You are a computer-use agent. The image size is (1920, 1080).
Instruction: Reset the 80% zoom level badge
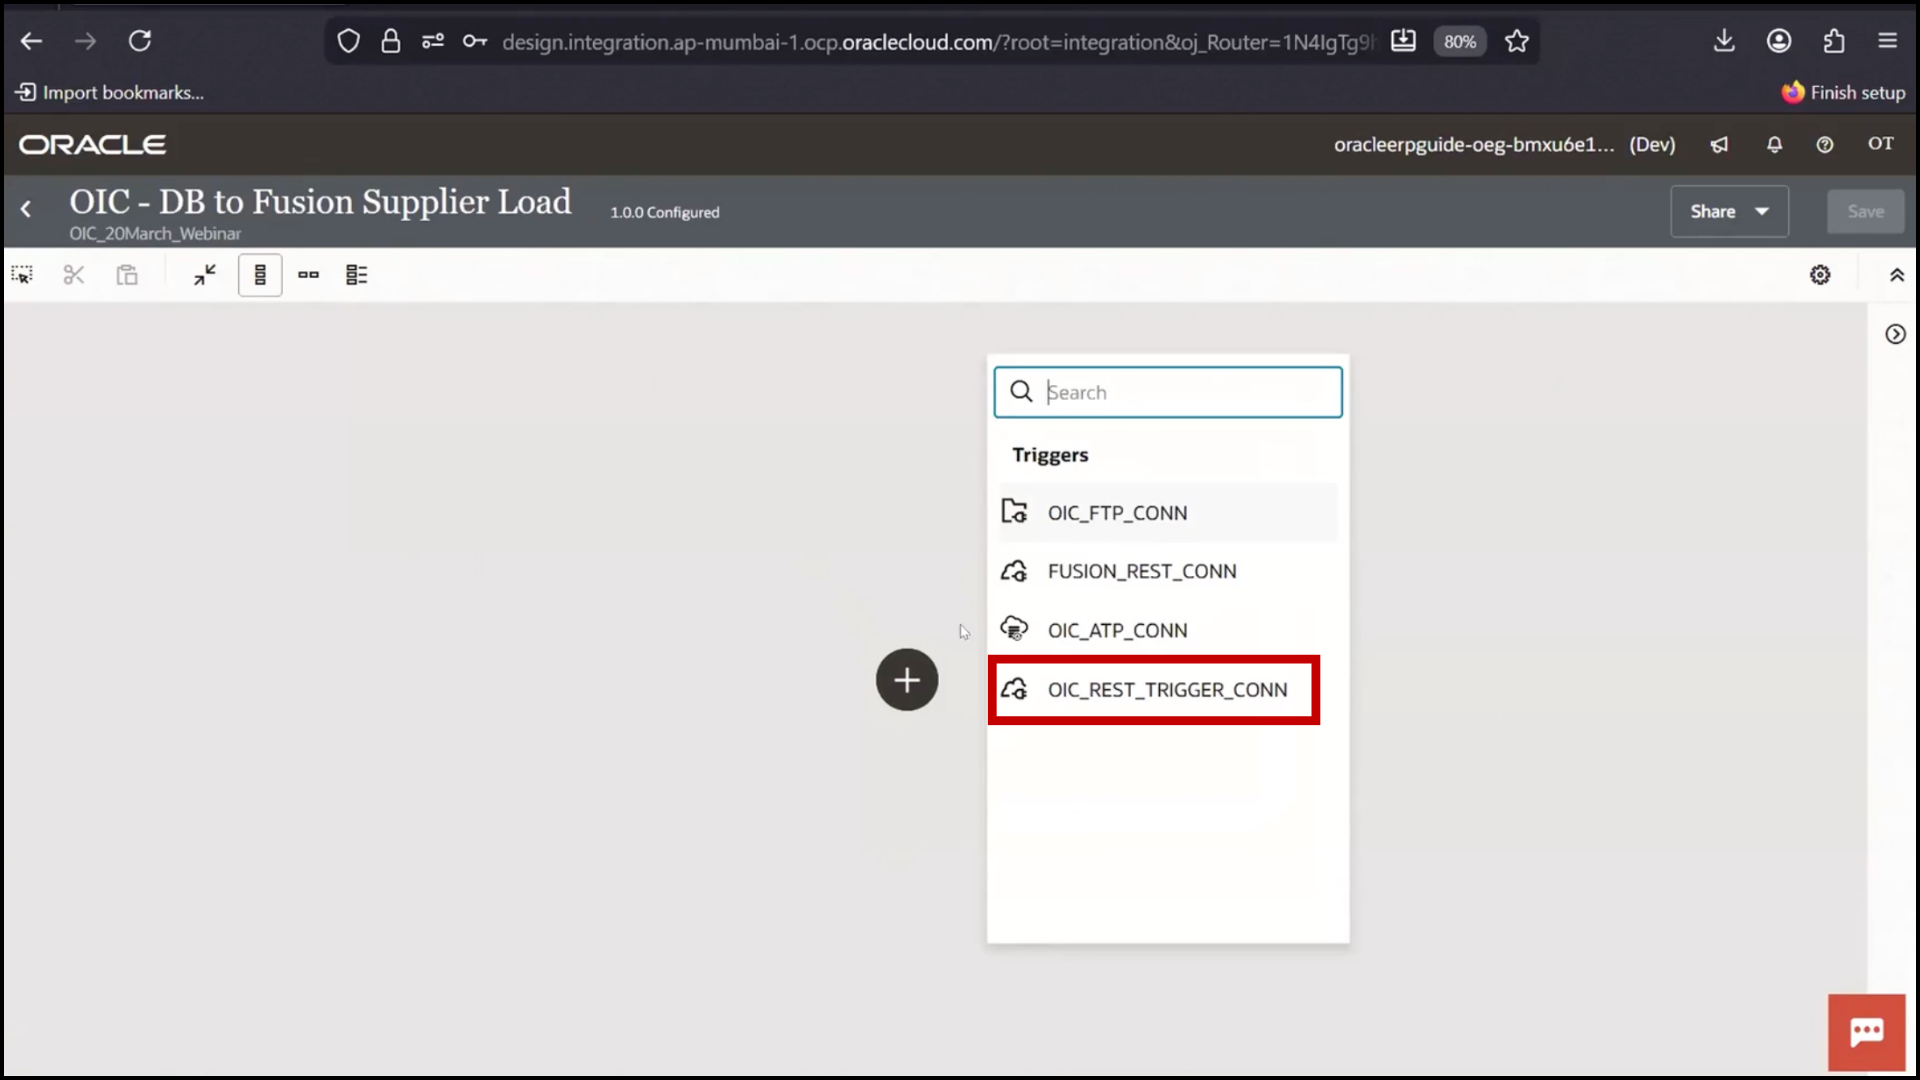(1459, 42)
